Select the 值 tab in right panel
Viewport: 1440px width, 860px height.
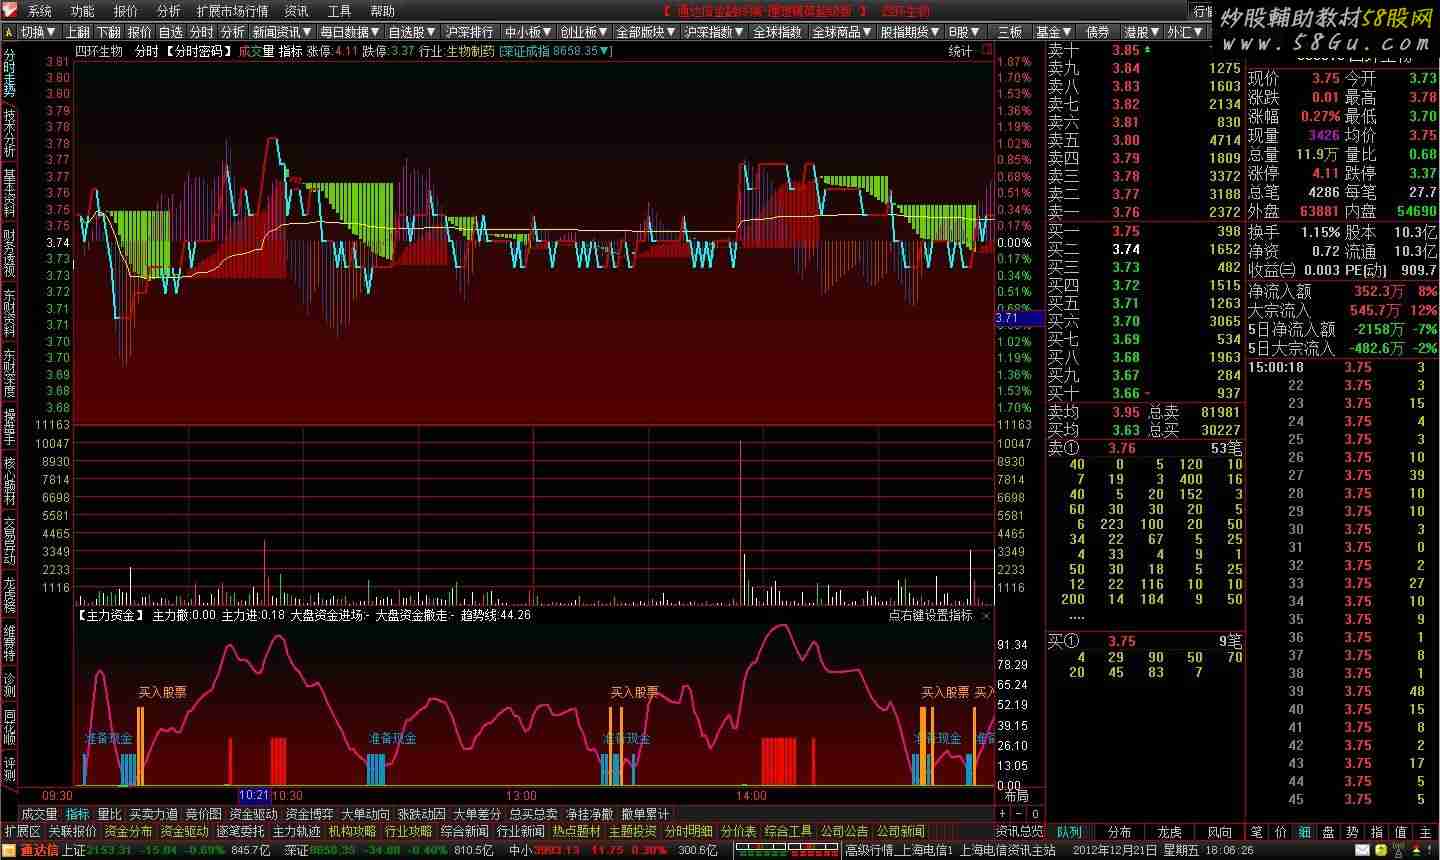pyautogui.click(x=1401, y=832)
